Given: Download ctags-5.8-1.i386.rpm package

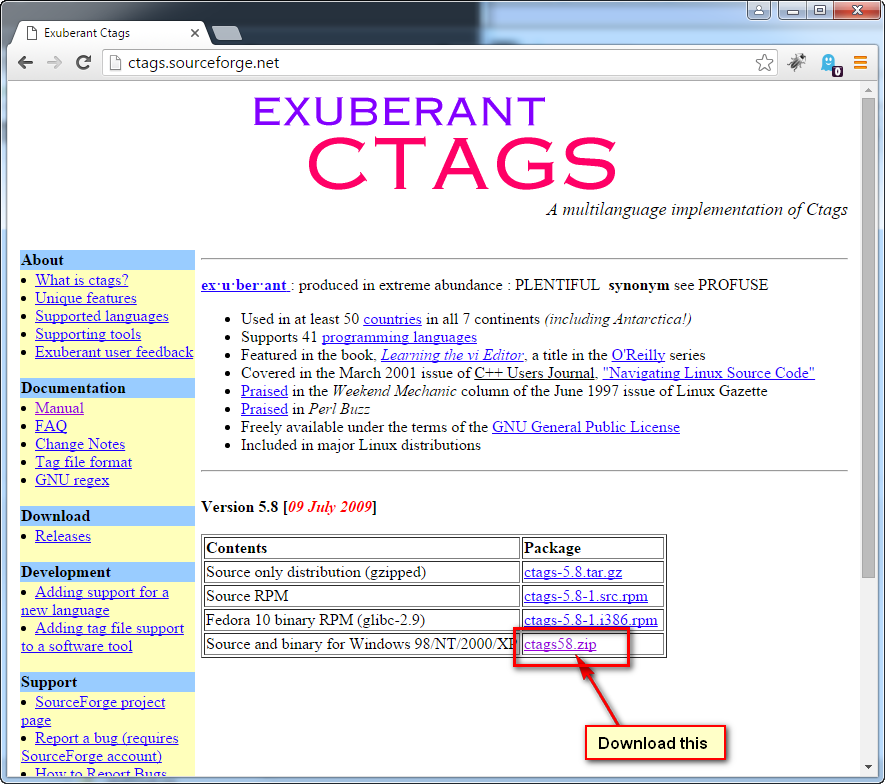Looking at the screenshot, I should point(590,620).
